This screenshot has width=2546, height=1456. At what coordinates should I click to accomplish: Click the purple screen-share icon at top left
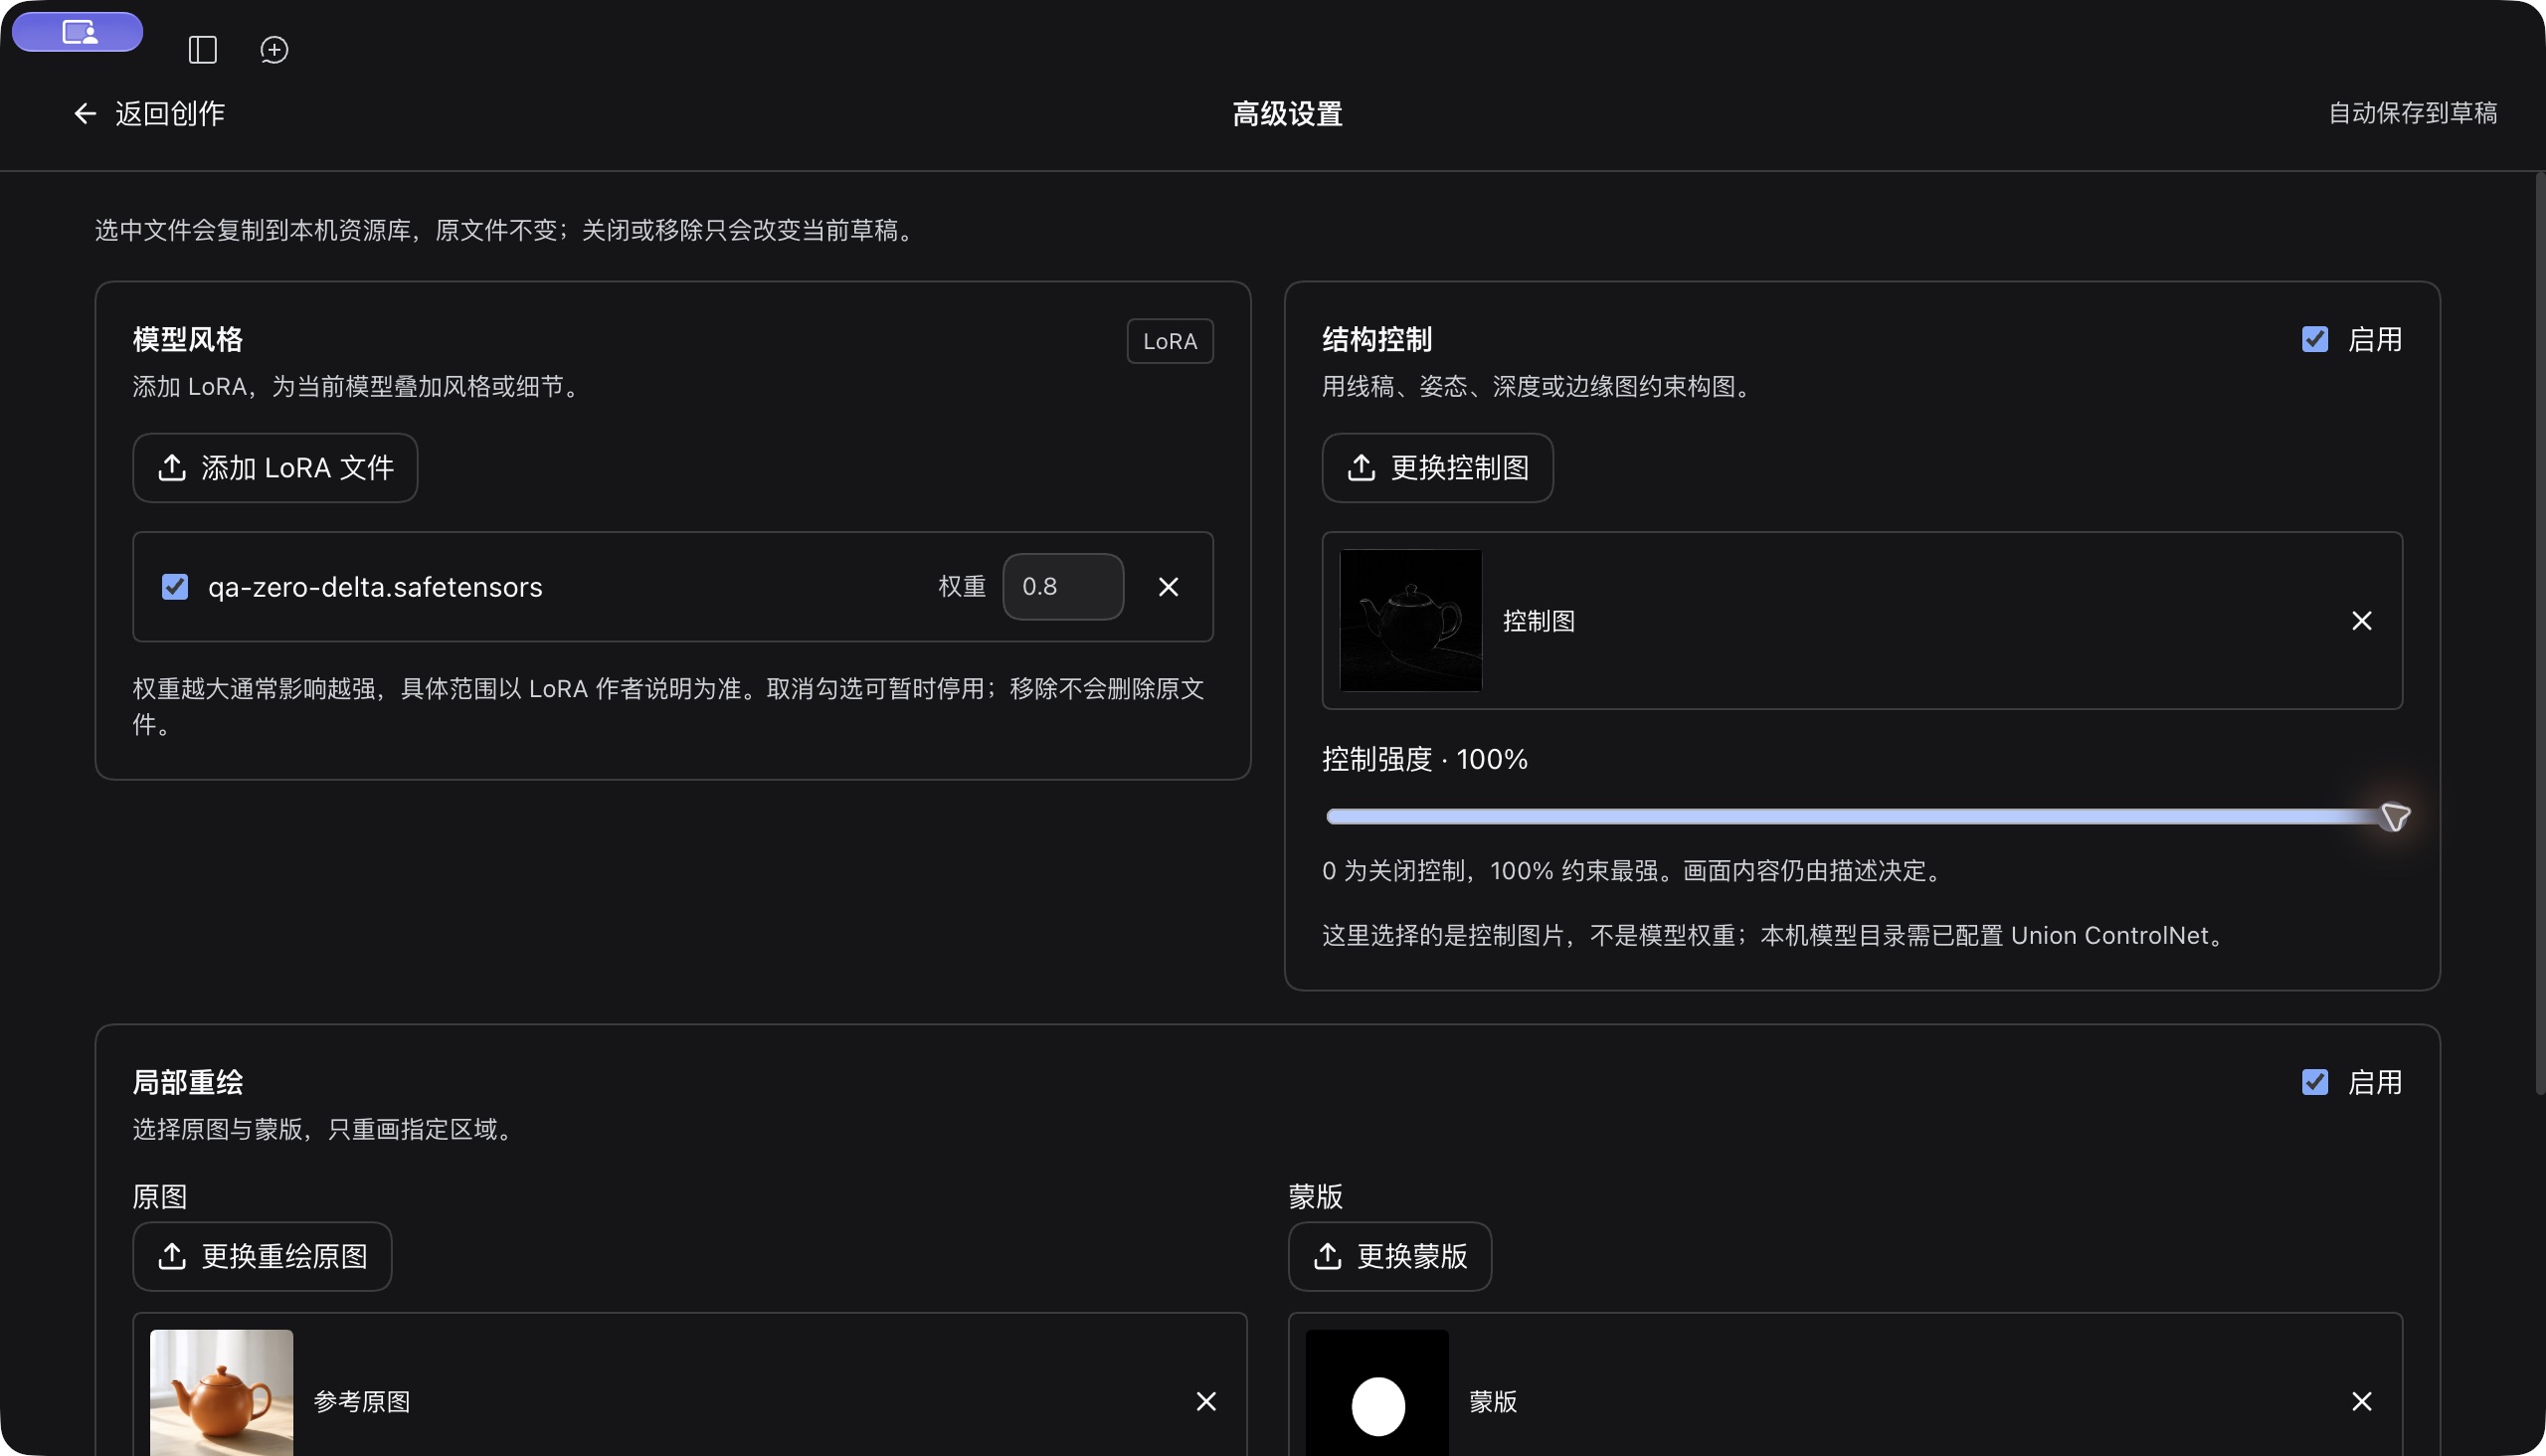click(78, 32)
